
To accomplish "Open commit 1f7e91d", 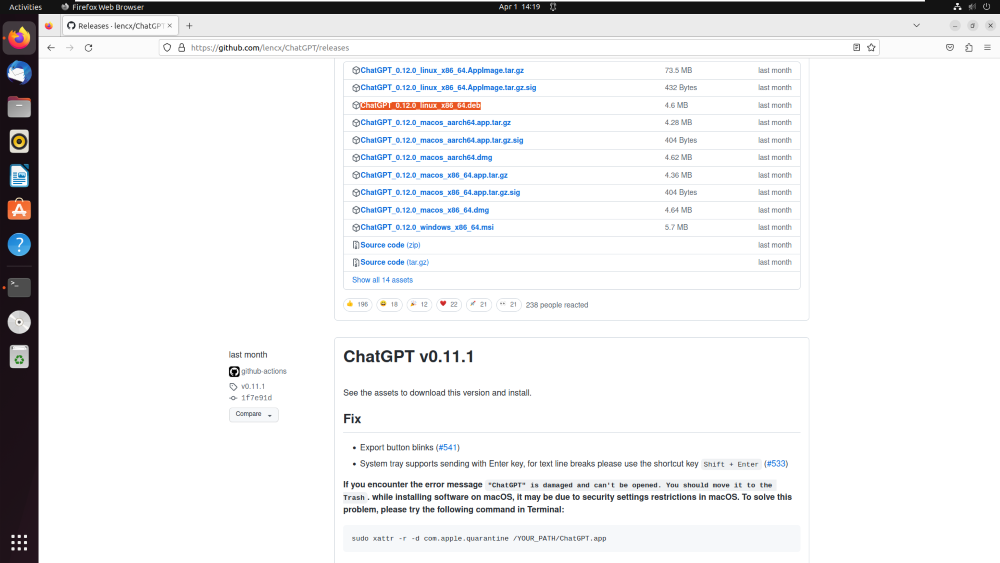I will 256,398.
